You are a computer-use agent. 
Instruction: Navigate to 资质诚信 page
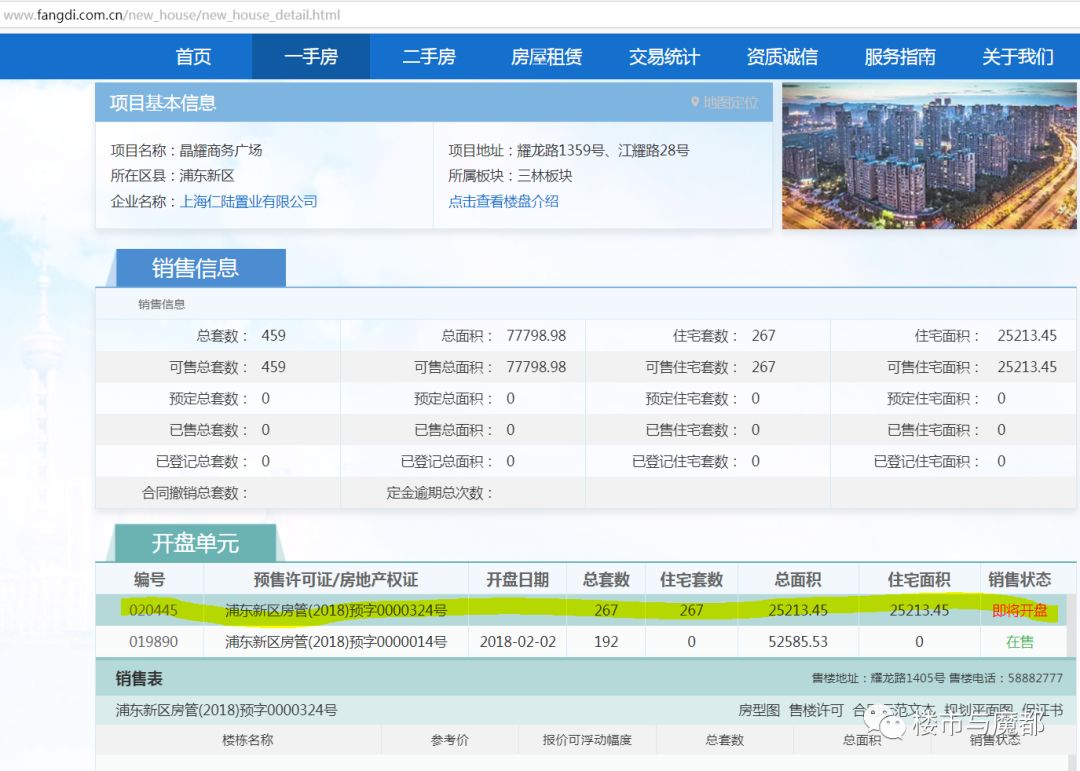(782, 57)
